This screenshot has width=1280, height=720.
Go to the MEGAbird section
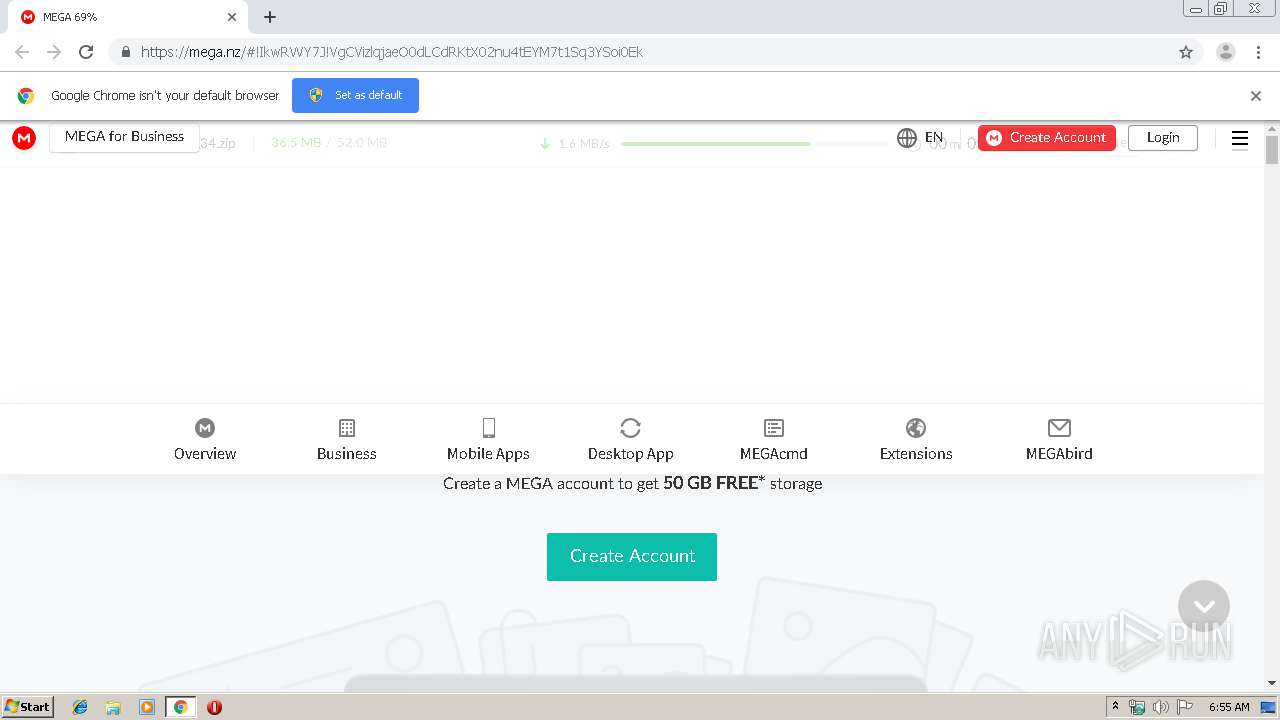click(x=1059, y=440)
